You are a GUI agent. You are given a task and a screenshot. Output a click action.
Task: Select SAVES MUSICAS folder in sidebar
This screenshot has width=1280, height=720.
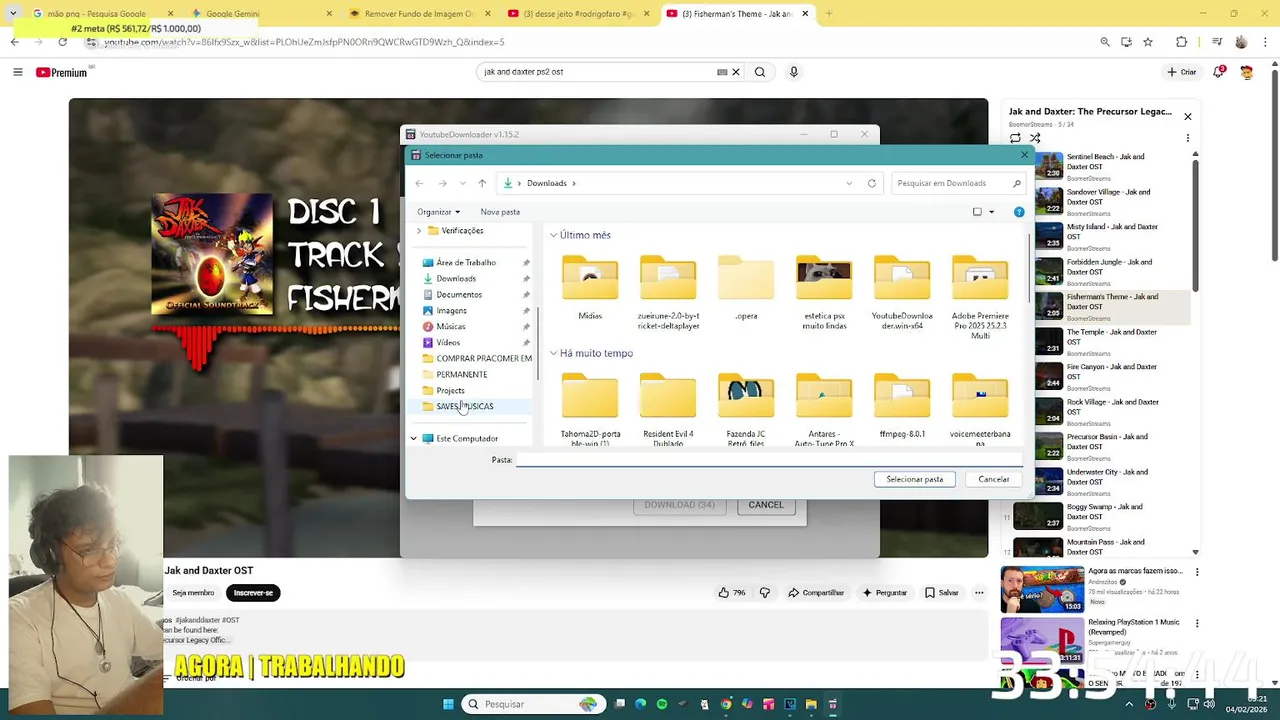click(465, 406)
